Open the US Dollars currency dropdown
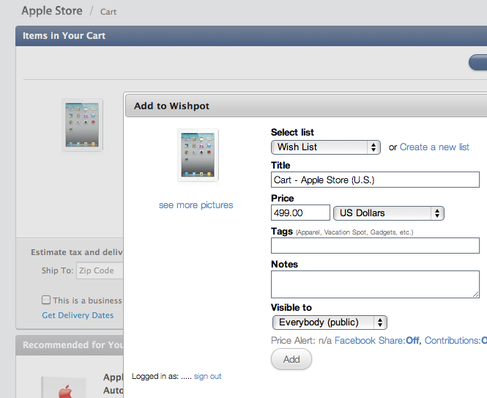Viewport: 487px width, 398px height. tap(389, 213)
